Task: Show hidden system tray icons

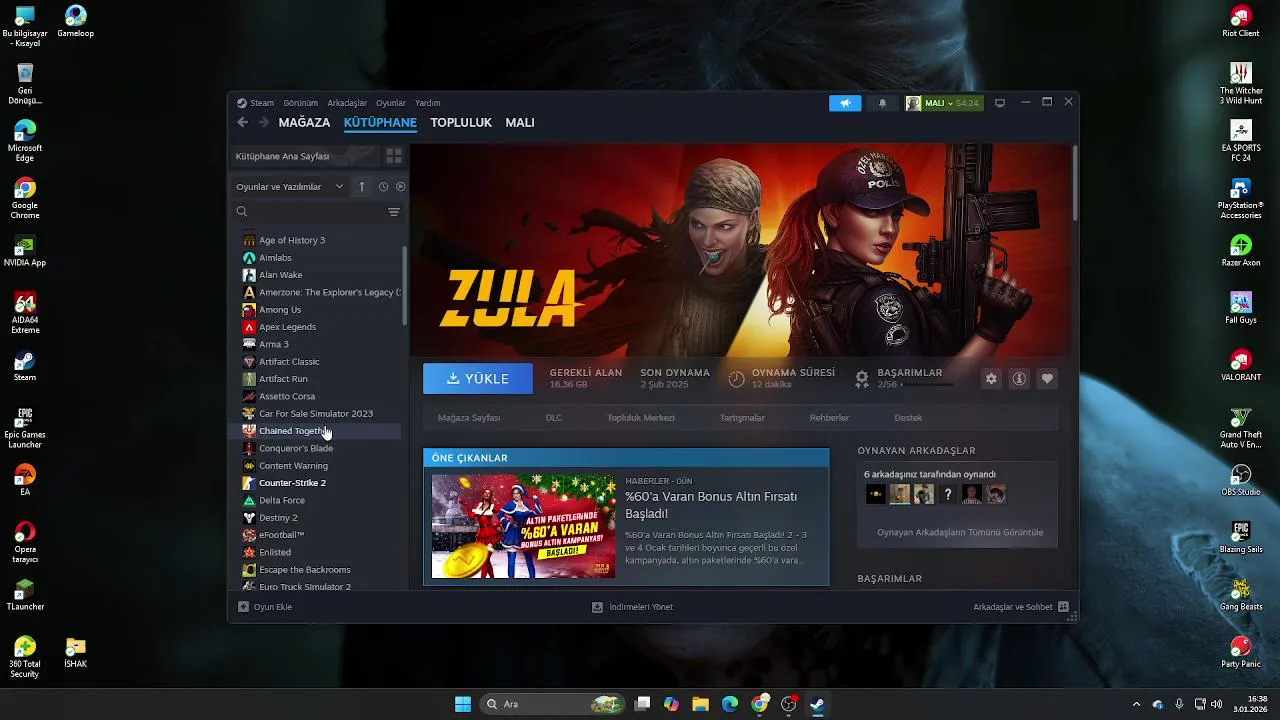Action: coord(1136,704)
